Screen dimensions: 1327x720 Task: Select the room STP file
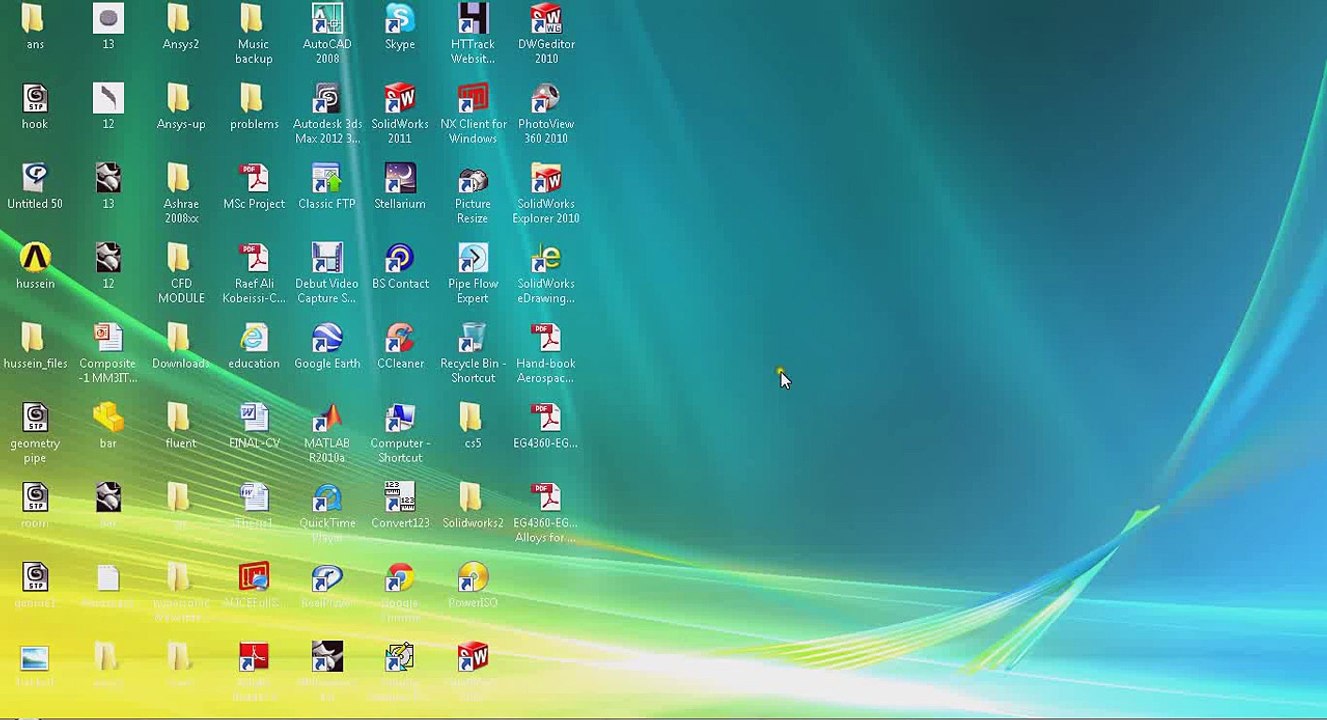coord(35,499)
